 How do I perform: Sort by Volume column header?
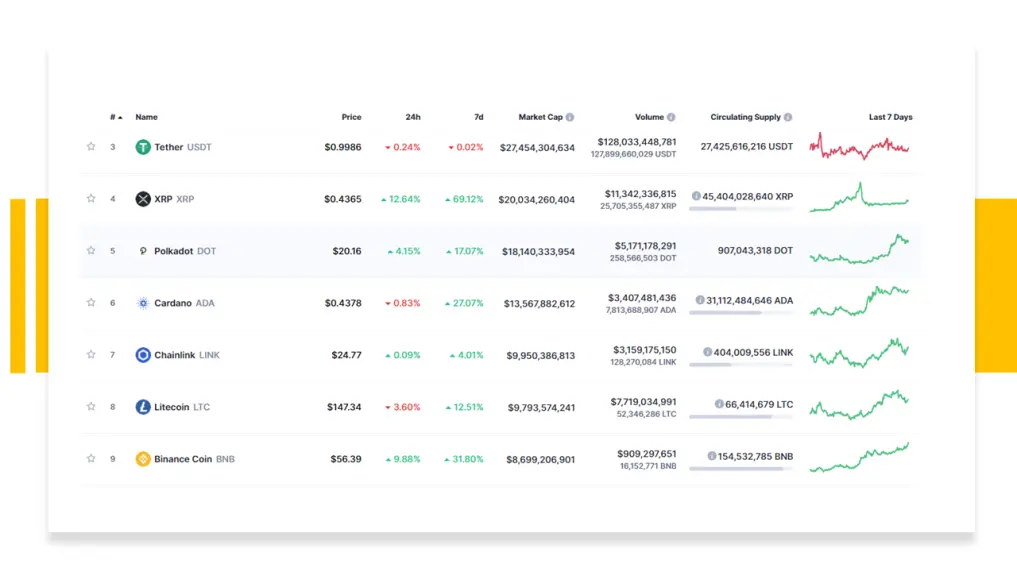pos(649,117)
